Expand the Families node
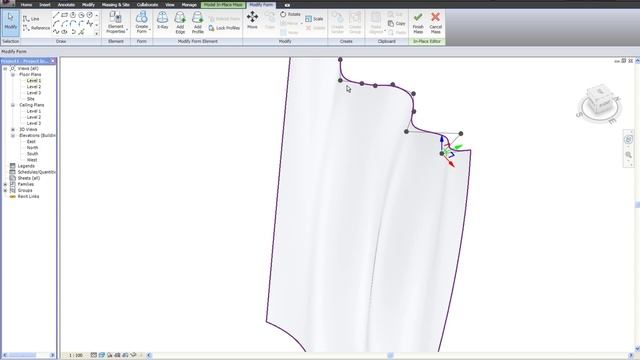640x360 pixels. click(5, 184)
